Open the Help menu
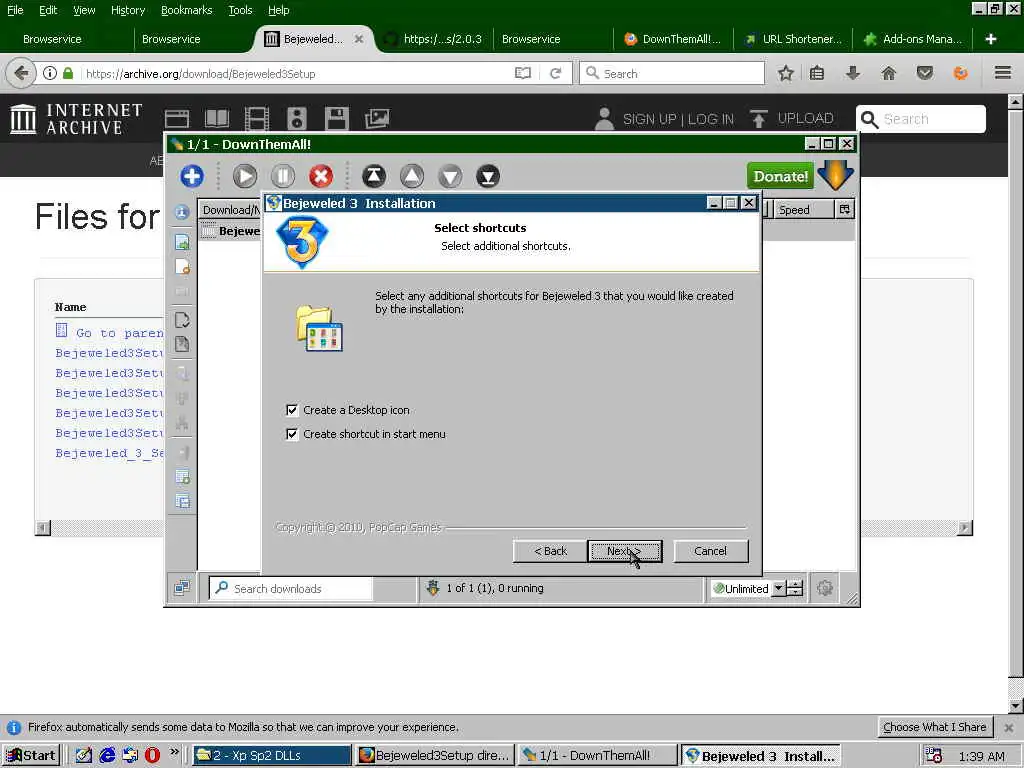The height and width of the screenshot is (768, 1024). [x=278, y=10]
